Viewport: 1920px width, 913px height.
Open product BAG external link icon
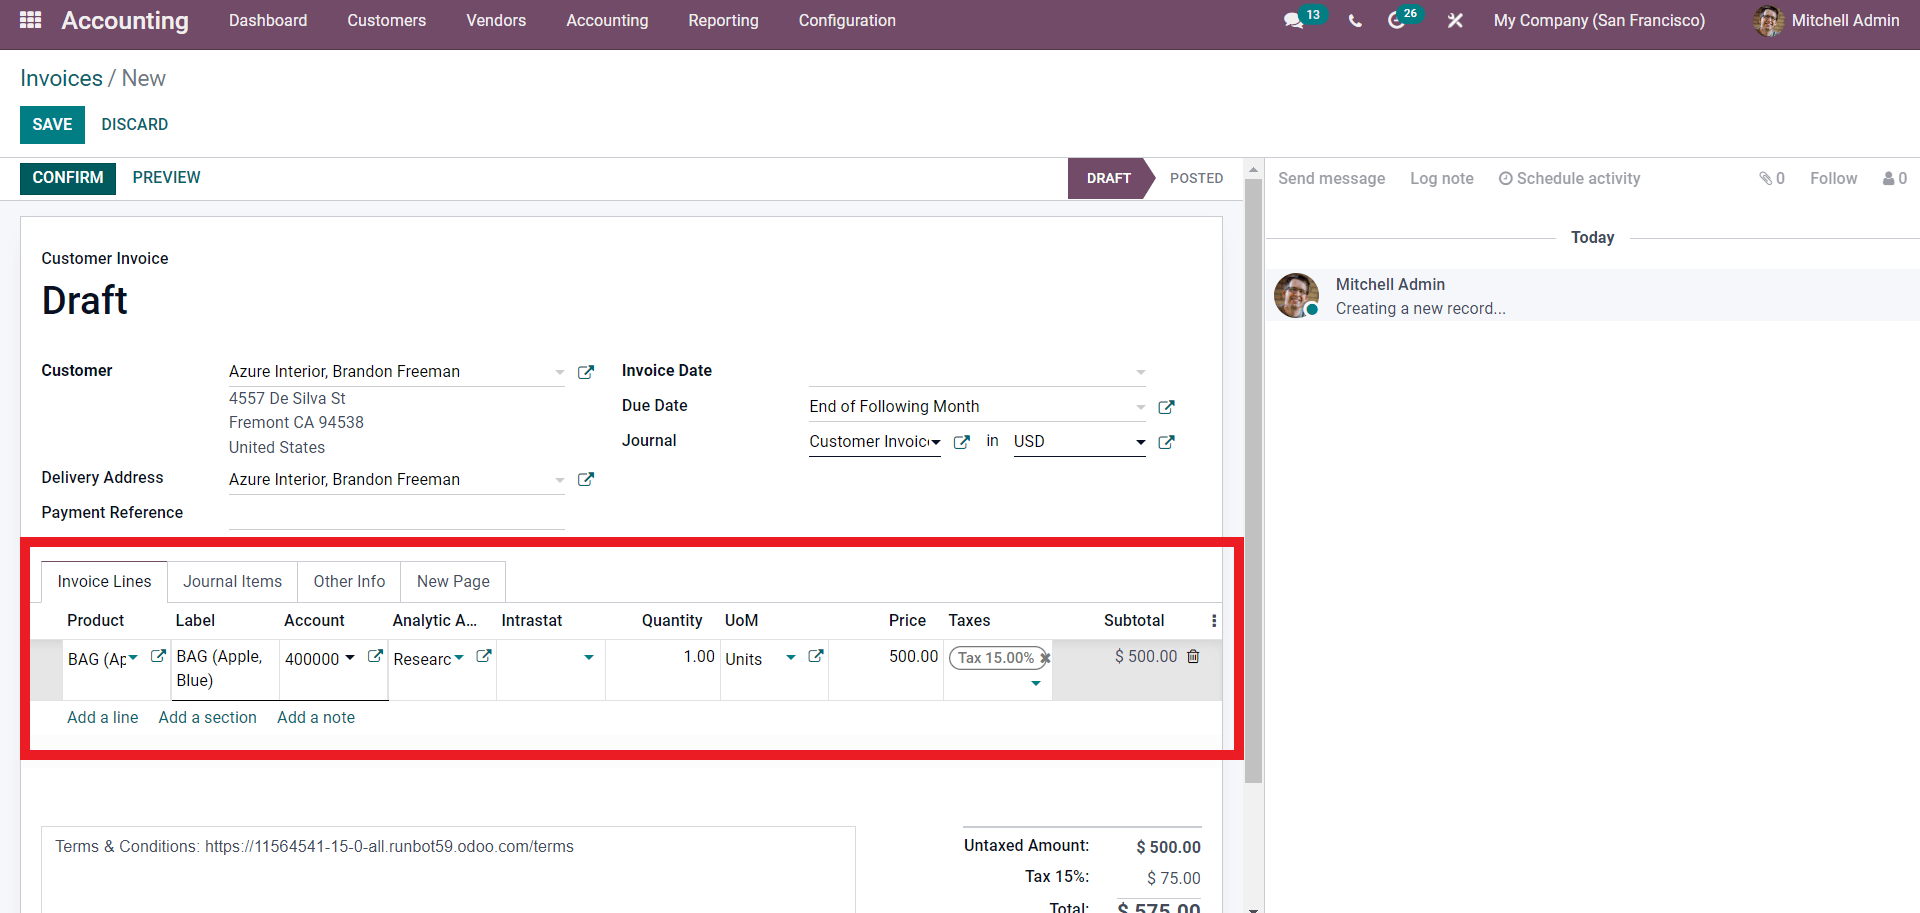[158, 656]
